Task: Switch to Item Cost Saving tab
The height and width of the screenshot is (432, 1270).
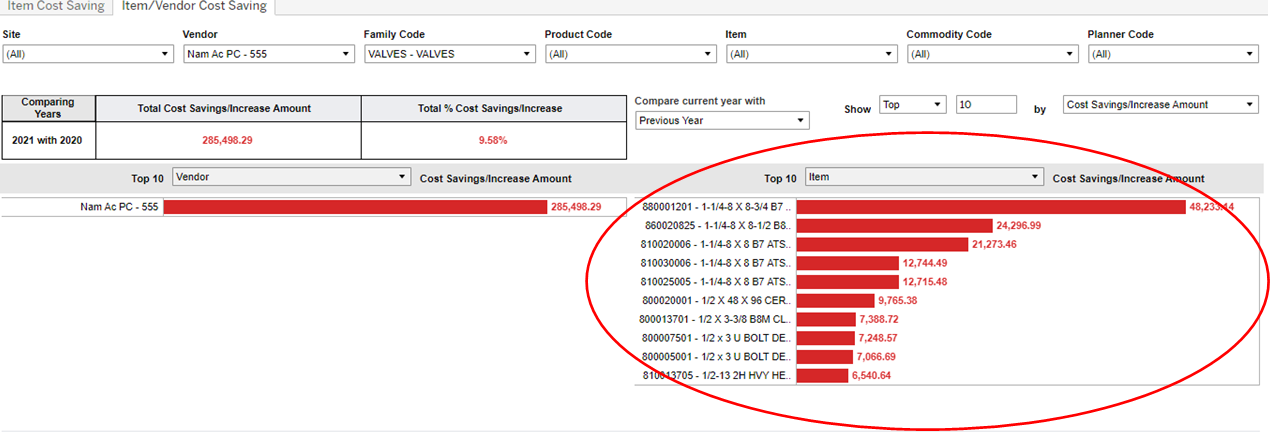Action: [x=54, y=7]
